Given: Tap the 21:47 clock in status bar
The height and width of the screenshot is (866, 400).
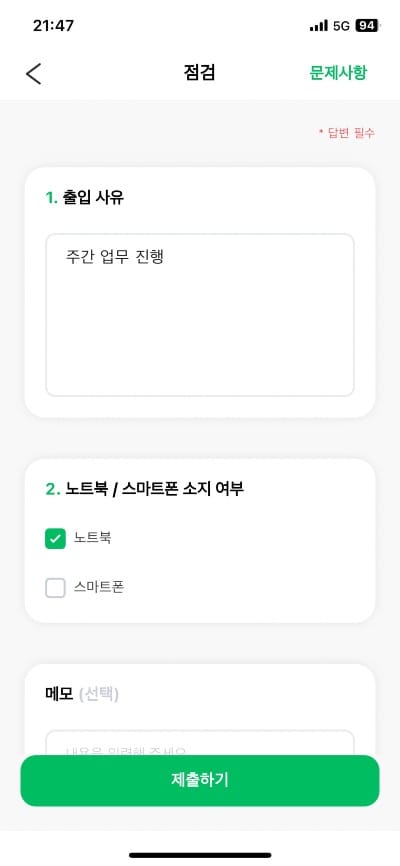Looking at the screenshot, I should click(x=53, y=26).
